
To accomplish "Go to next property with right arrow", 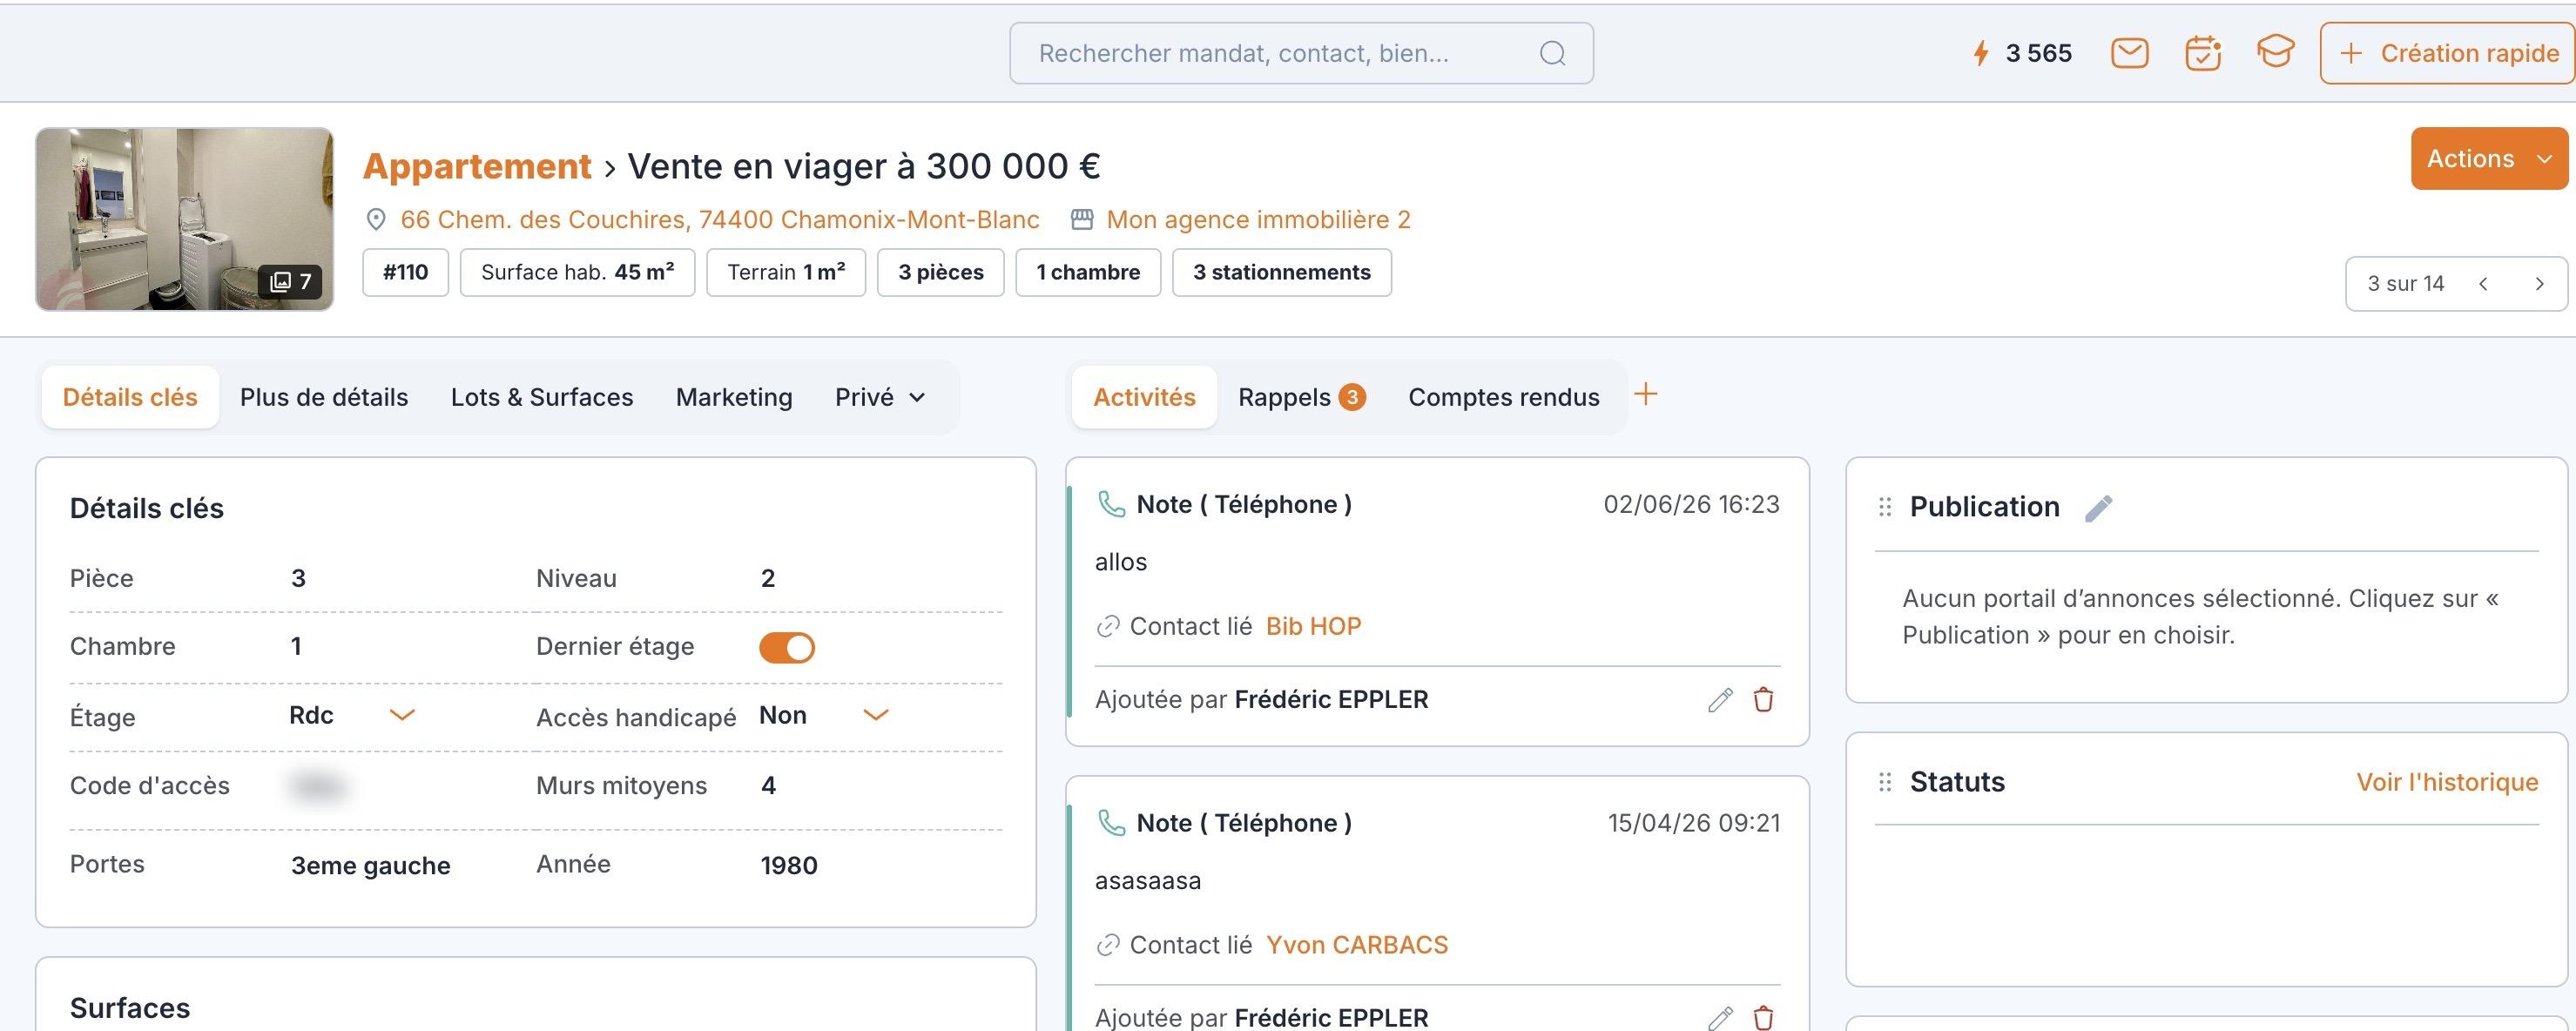I will click(x=2539, y=284).
